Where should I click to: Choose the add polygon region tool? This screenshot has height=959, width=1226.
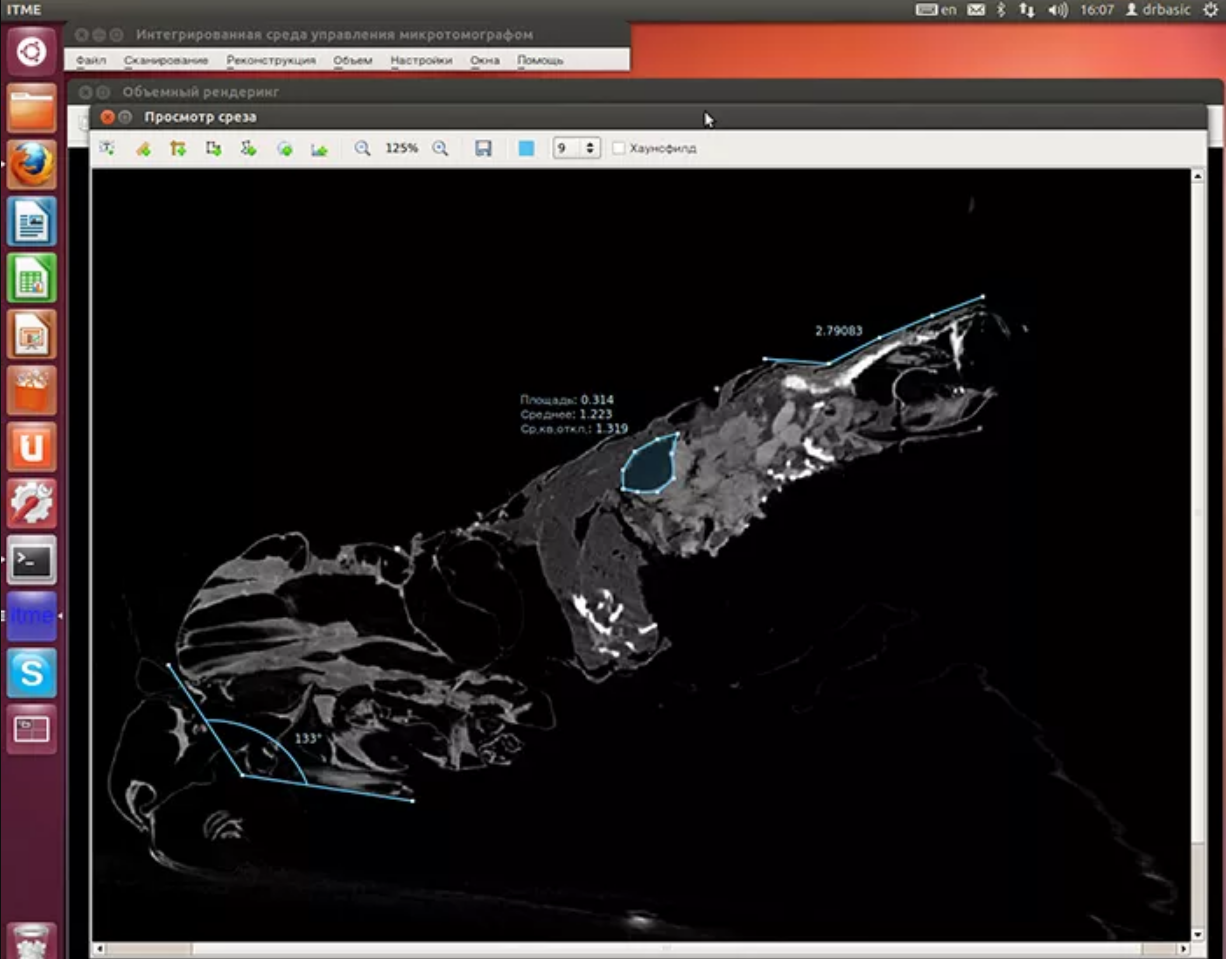tap(249, 148)
